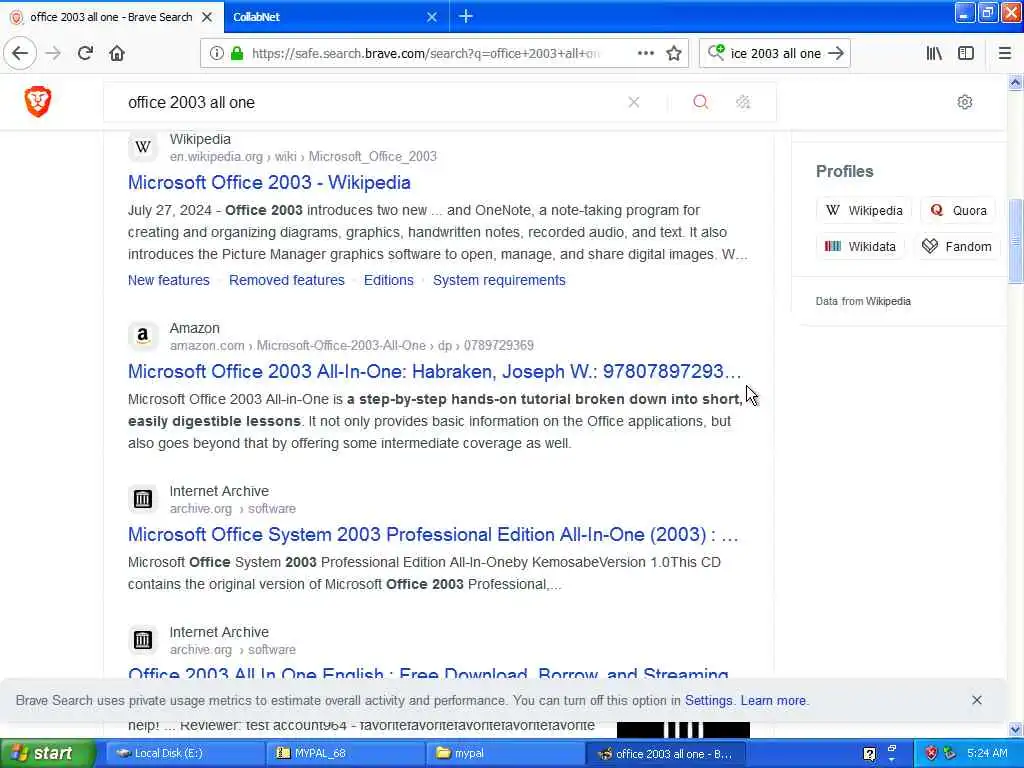Open System requirements sublink
Screen dimensions: 1024x768
click(499, 280)
